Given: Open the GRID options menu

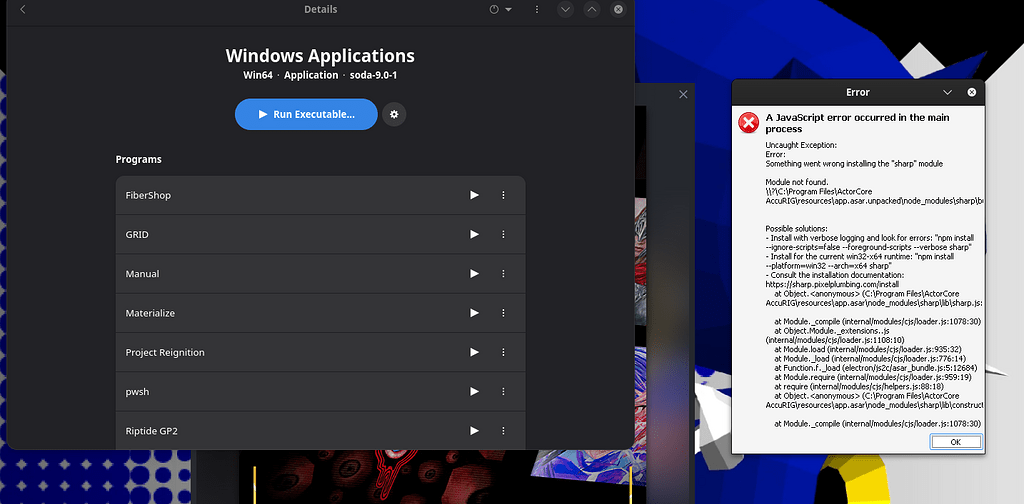Looking at the screenshot, I should (x=504, y=234).
